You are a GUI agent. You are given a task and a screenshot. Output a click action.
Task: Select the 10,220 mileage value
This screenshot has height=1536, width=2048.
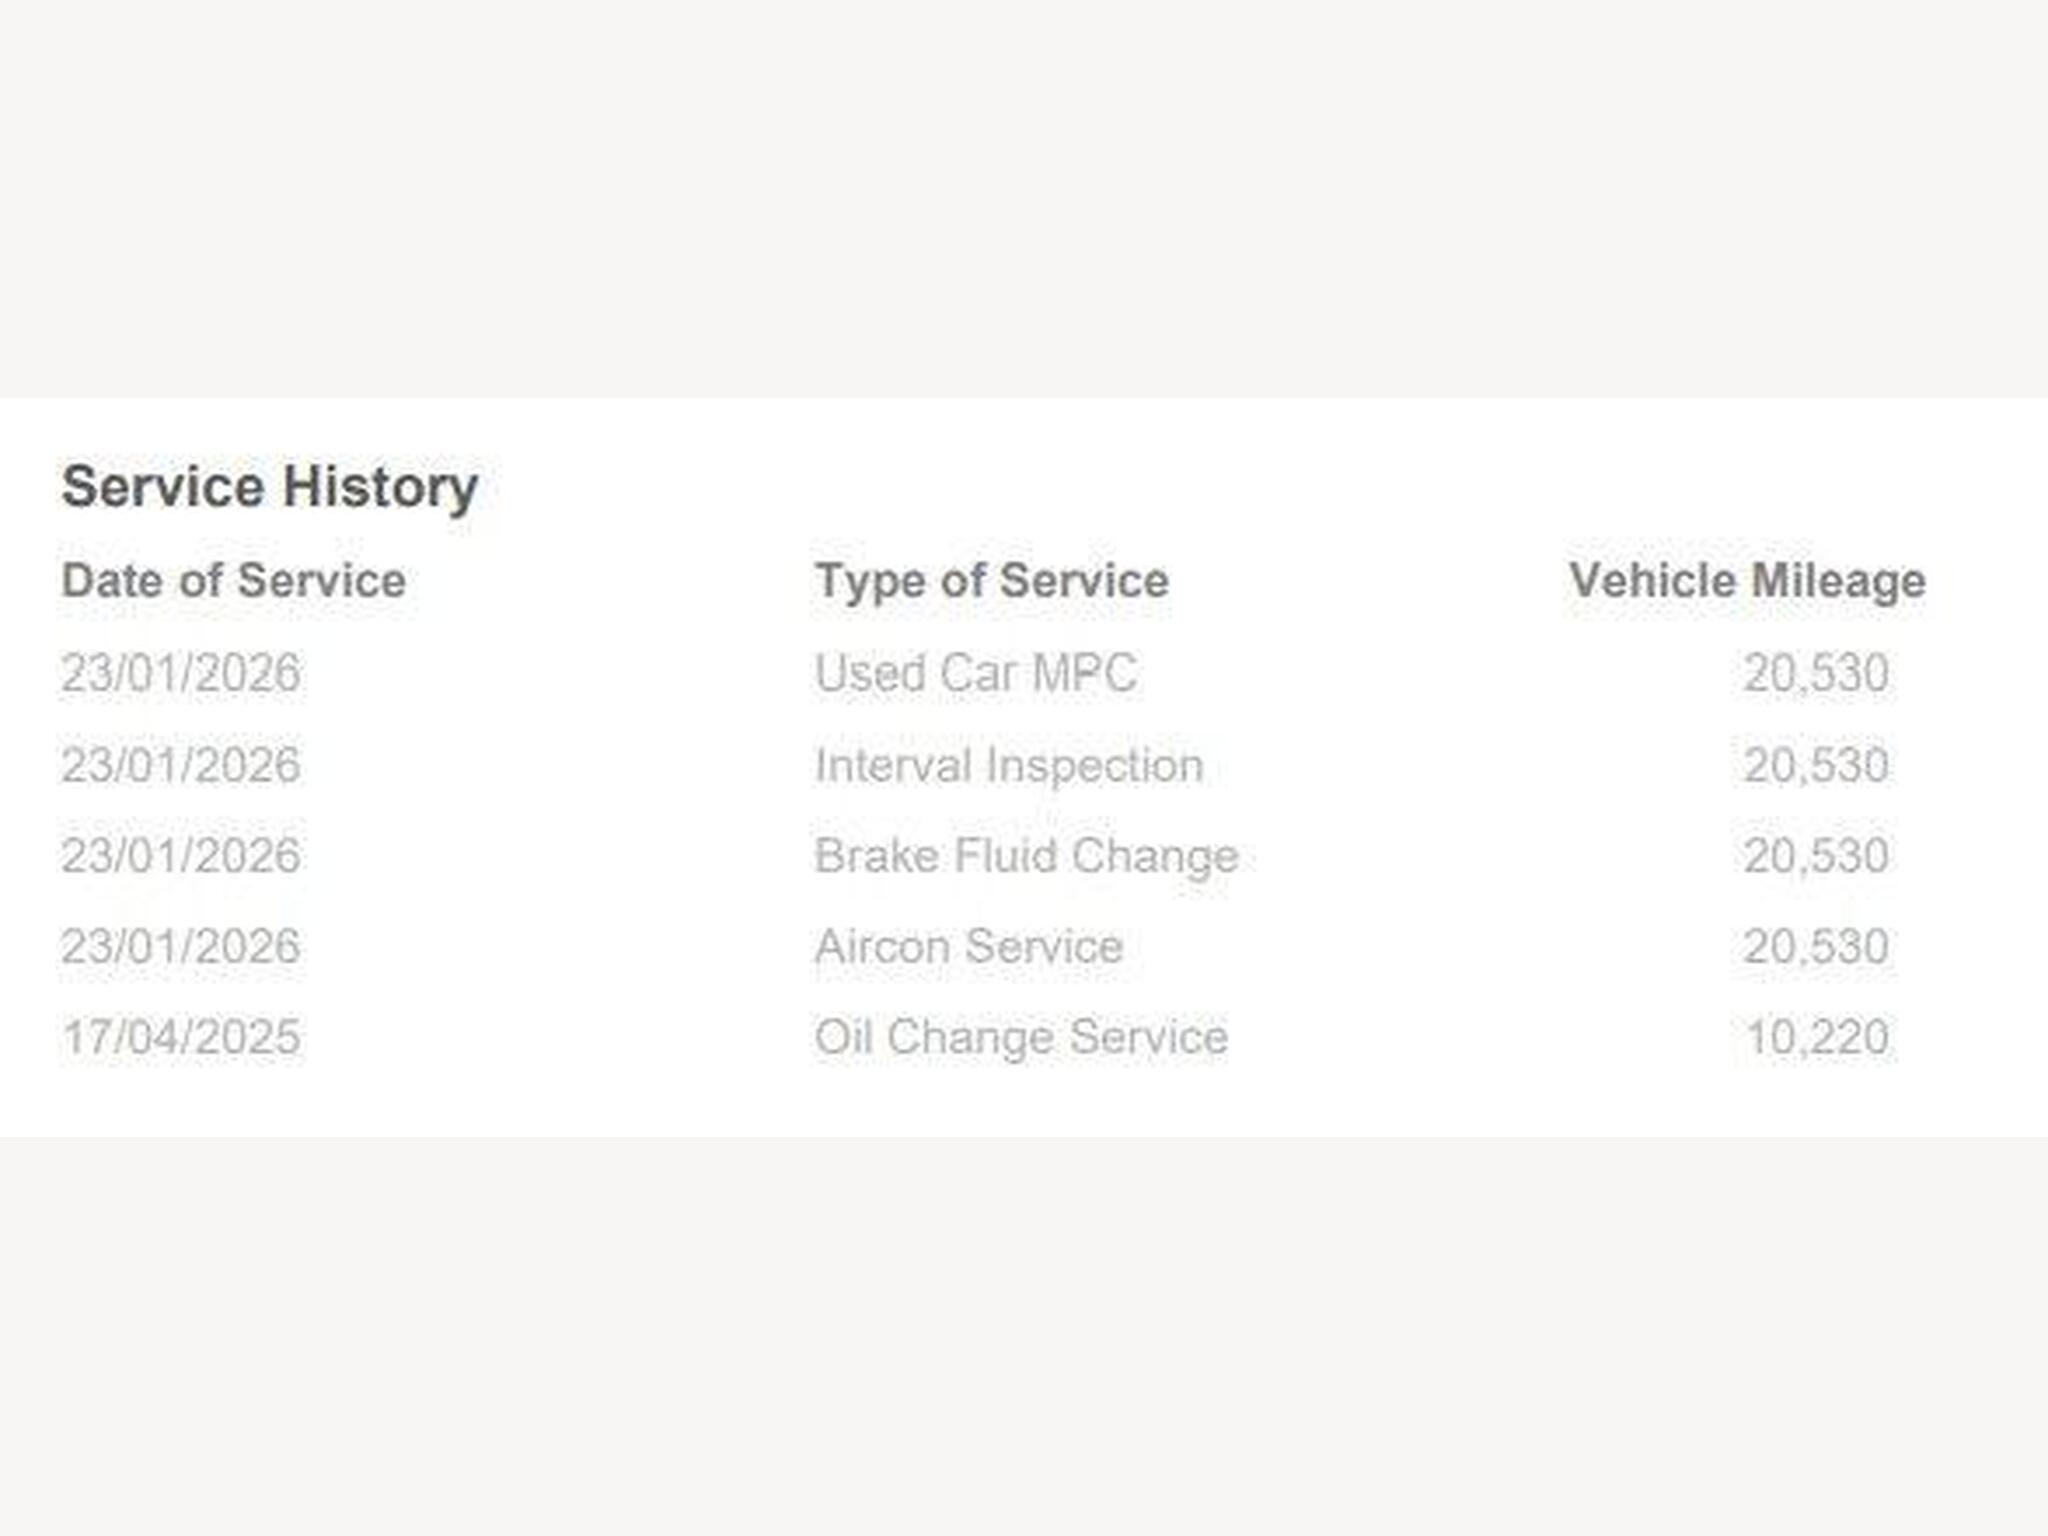(x=1816, y=1037)
